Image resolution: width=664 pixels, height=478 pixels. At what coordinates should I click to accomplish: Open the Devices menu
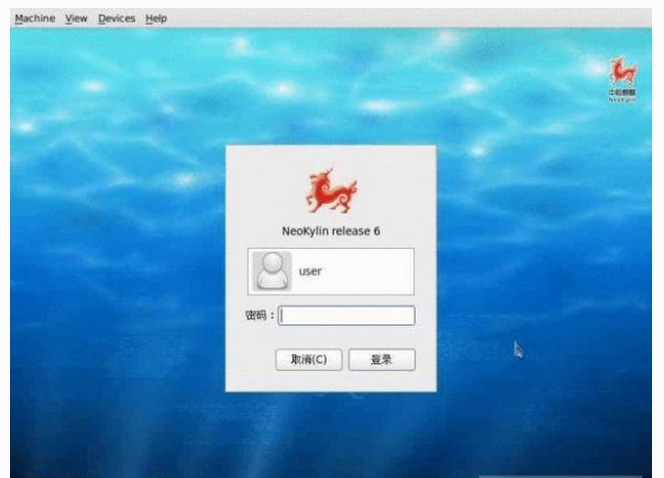pyautogui.click(x=116, y=19)
